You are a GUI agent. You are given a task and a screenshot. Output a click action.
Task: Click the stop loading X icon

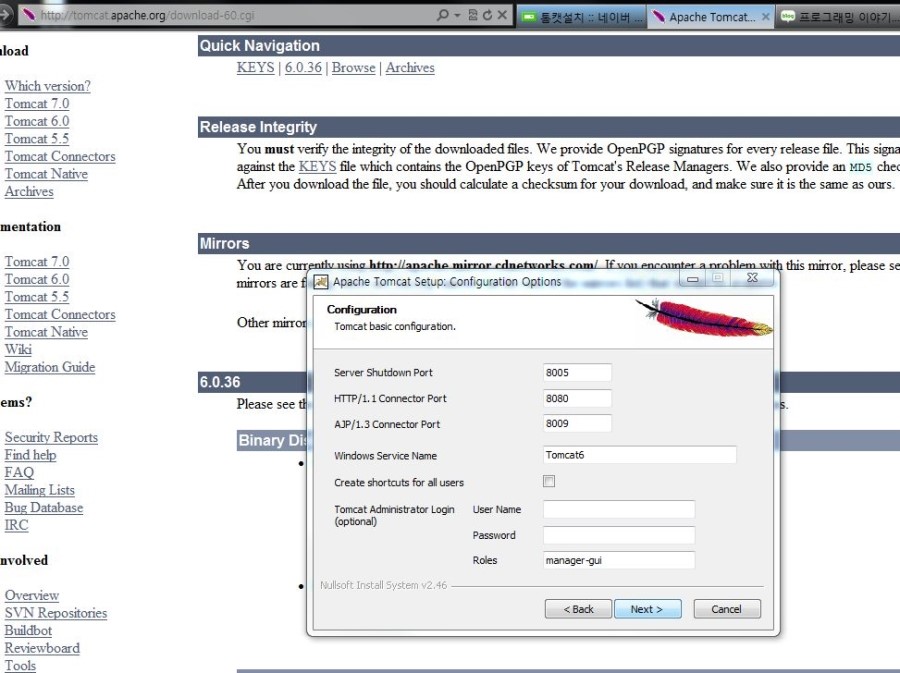pyautogui.click(x=502, y=15)
